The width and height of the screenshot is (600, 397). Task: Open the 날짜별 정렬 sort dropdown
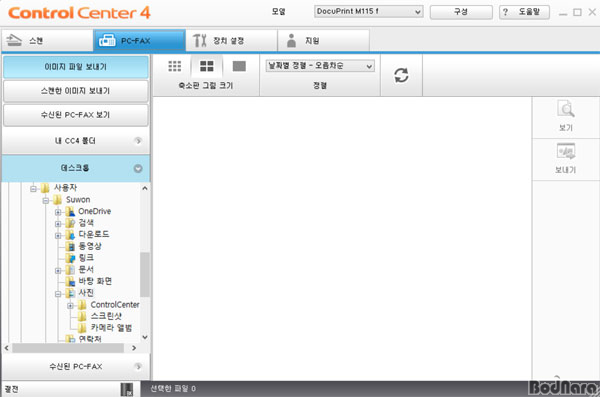pyautogui.click(x=320, y=66)
